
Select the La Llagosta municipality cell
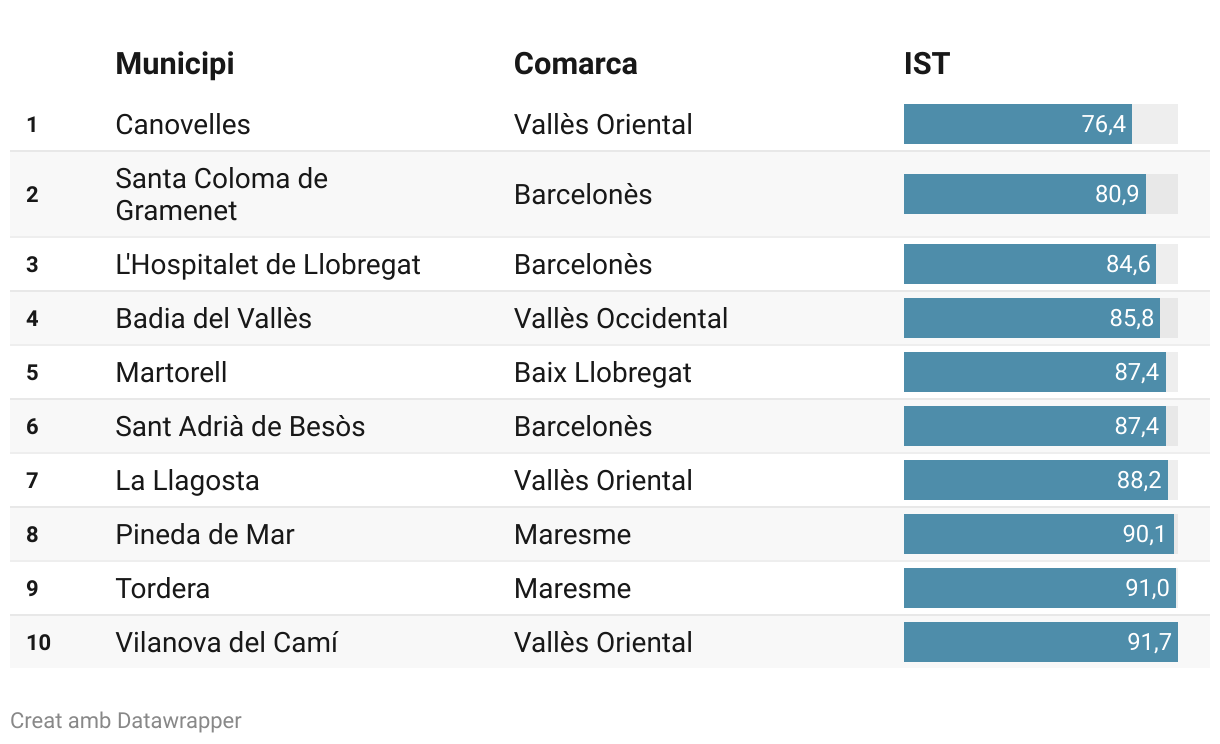188,481
